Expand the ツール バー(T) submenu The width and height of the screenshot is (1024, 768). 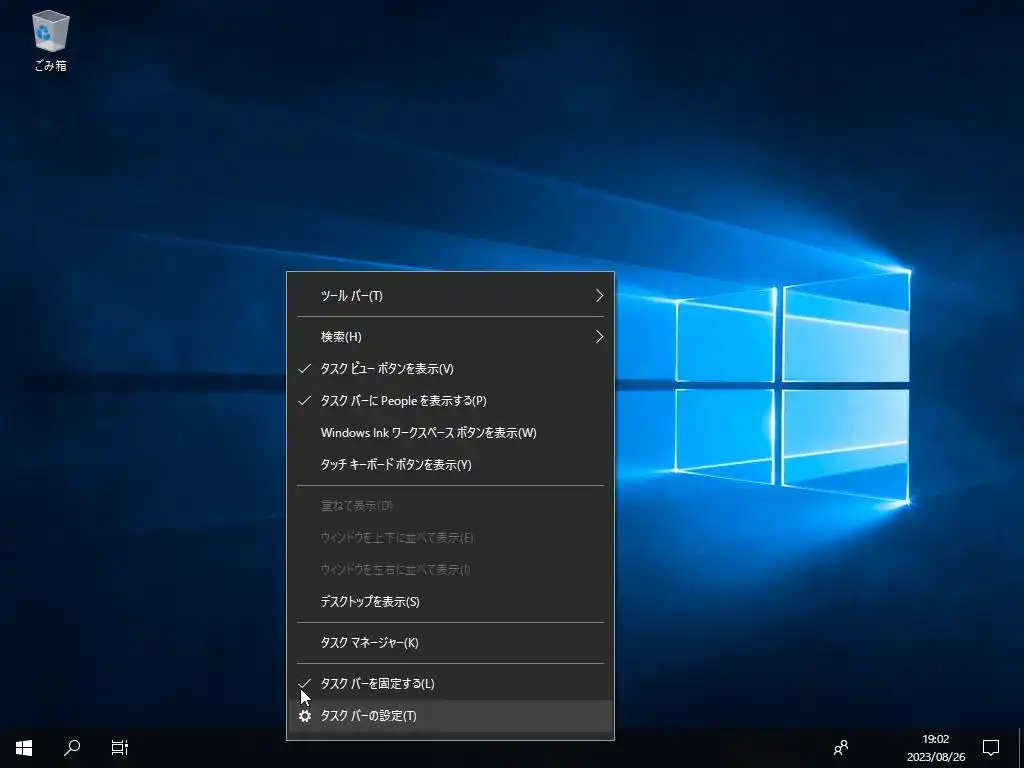[450, 296]
